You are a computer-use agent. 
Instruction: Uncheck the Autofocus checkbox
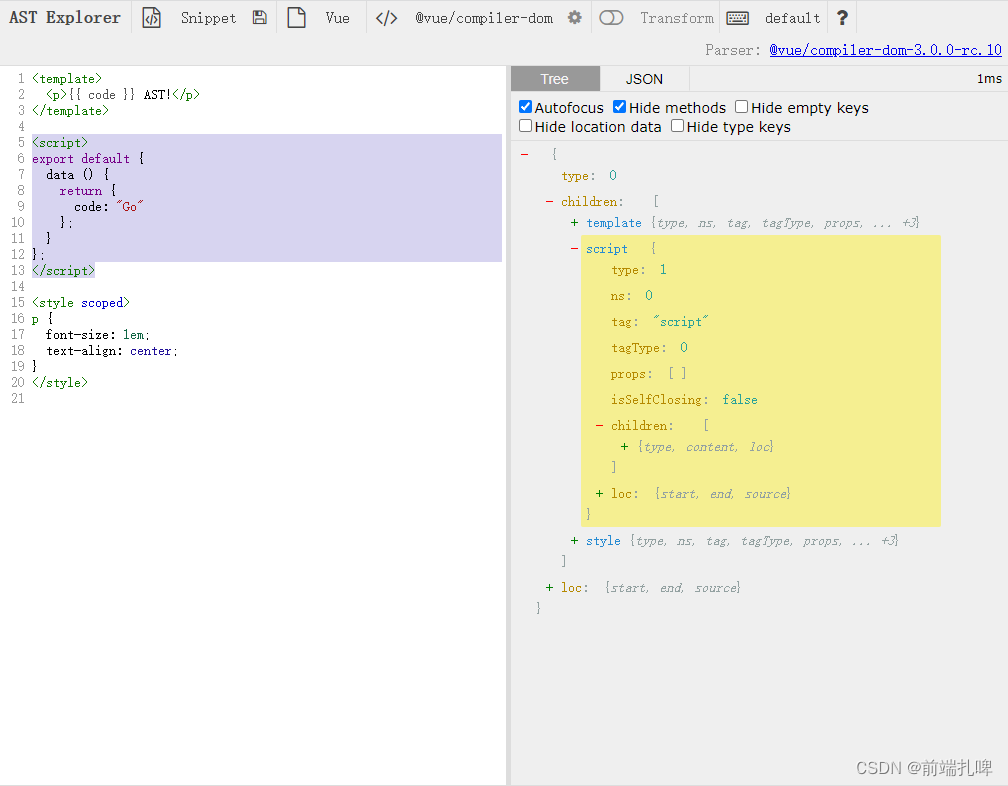point(525,107)
